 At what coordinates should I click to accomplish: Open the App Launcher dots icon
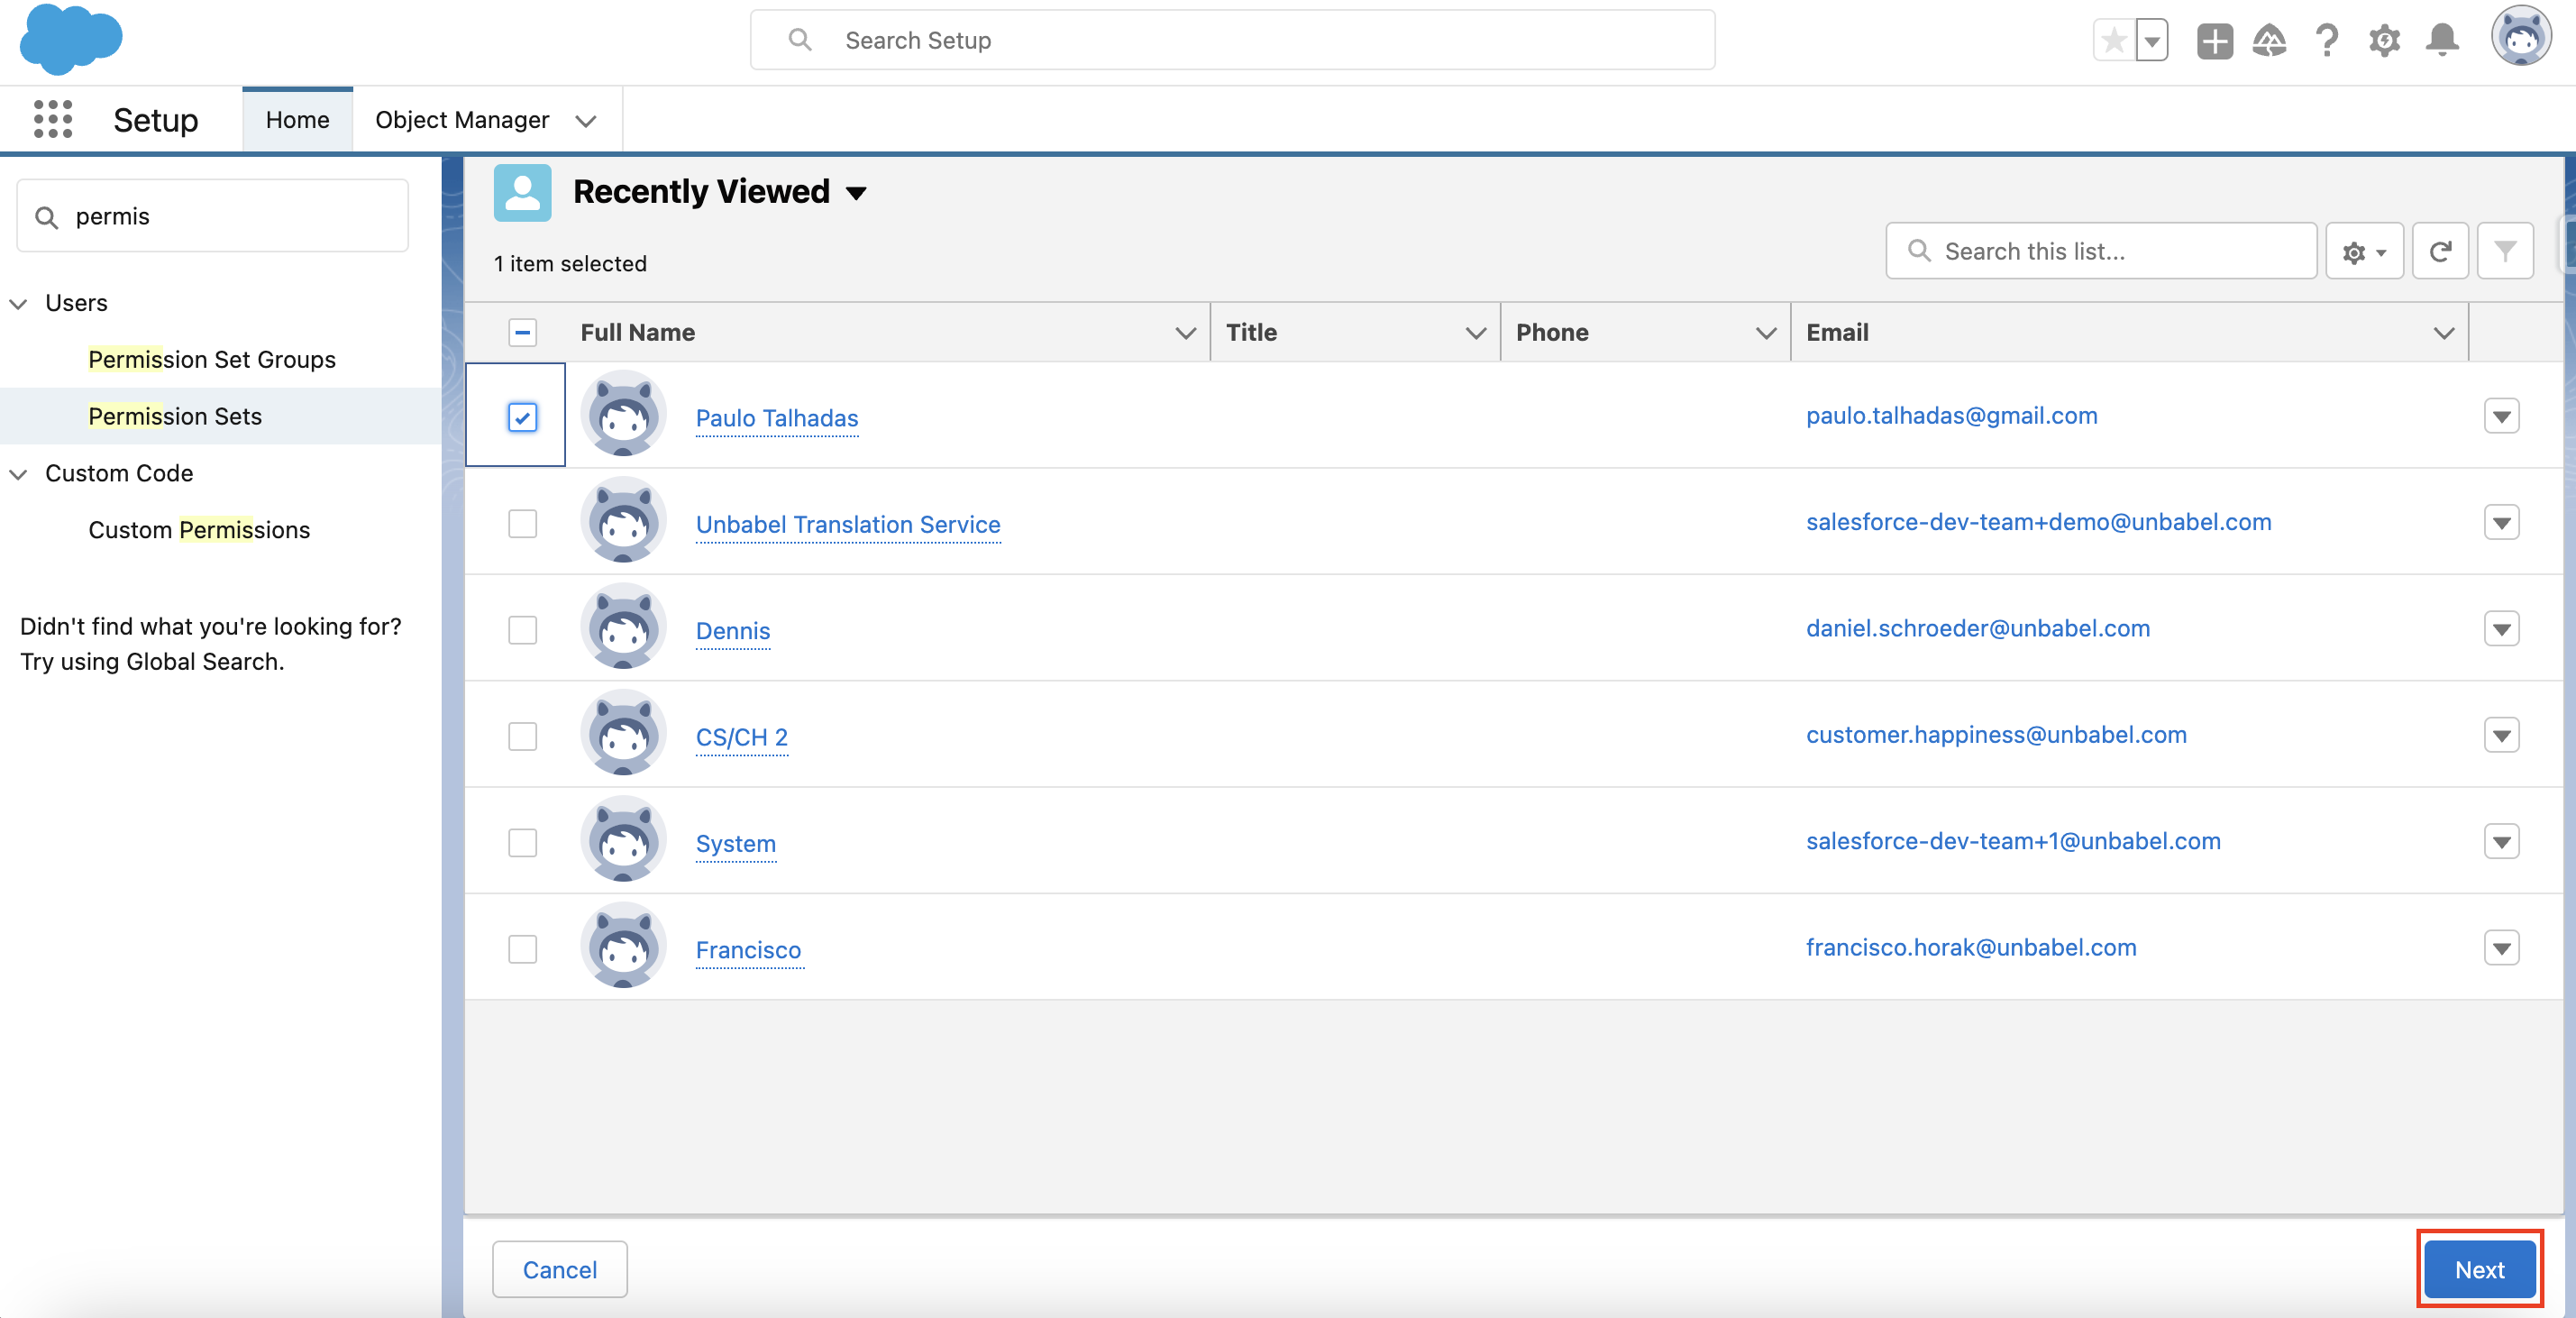point(53,119)
